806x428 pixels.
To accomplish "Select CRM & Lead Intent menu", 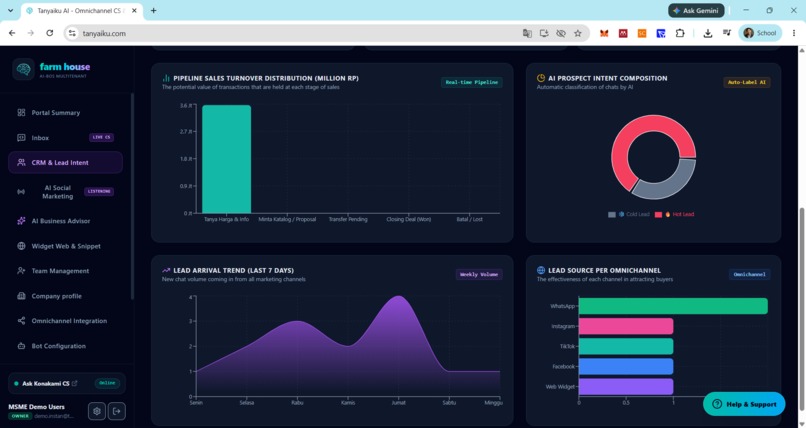I will (x=65, y=162).
